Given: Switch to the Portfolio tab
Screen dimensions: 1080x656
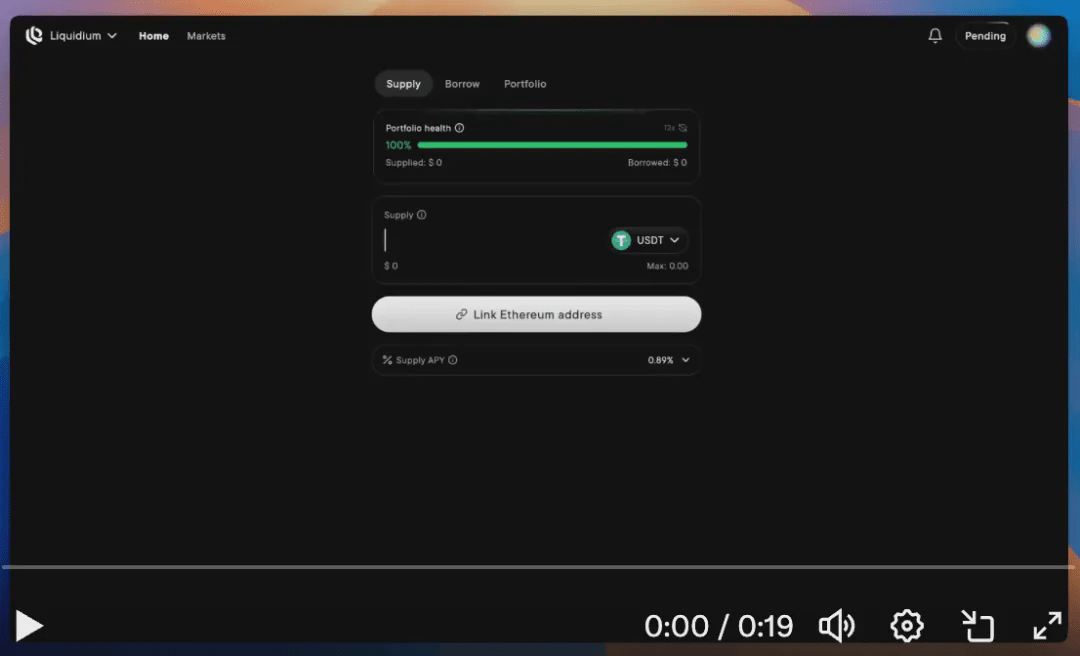Looking at the screenshot, I should click(525, 83).
